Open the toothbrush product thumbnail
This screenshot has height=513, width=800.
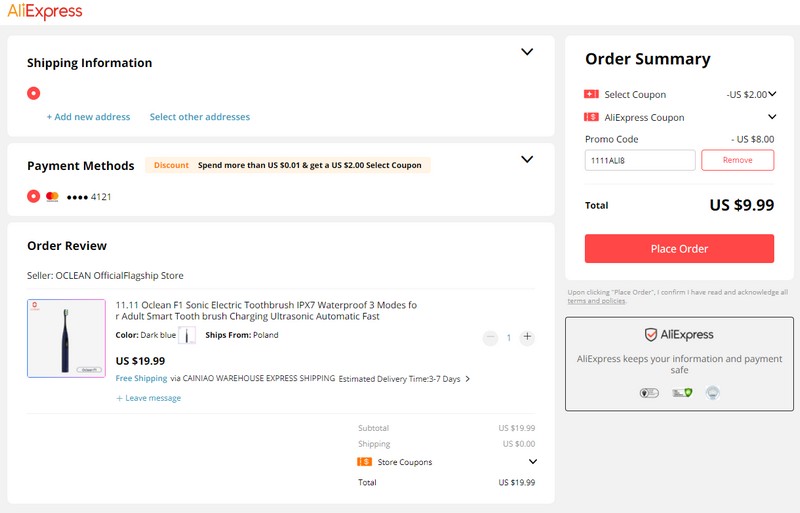click(x=66, y=338)
